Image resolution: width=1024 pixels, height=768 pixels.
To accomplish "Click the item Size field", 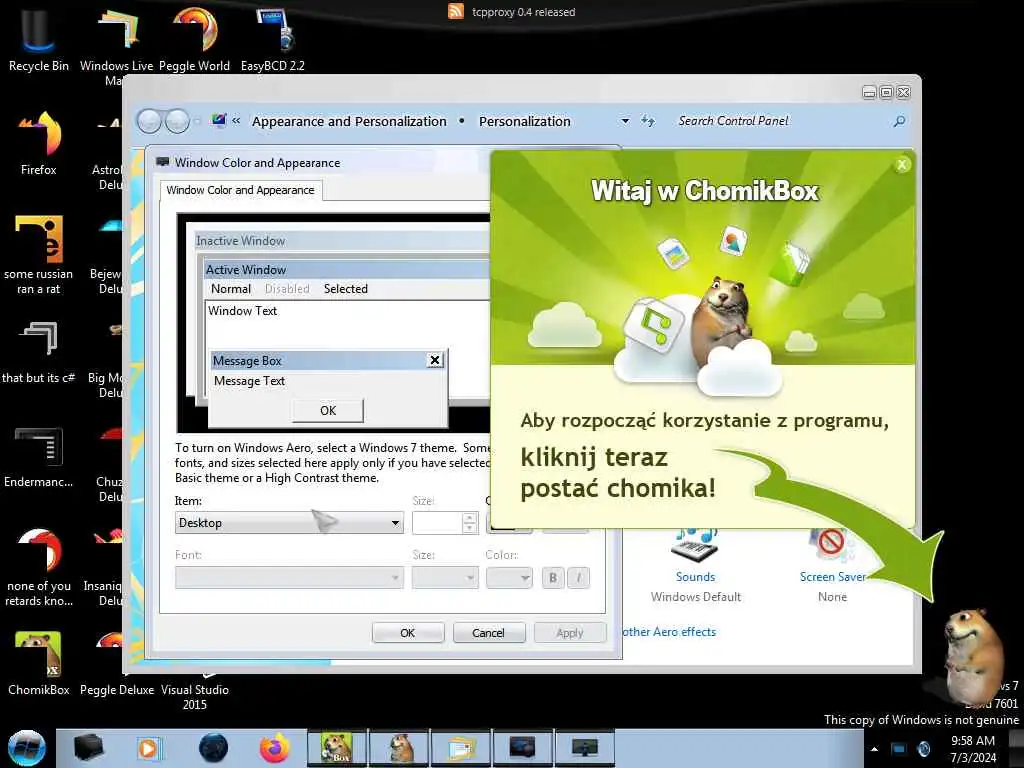I will coord(438,522).
